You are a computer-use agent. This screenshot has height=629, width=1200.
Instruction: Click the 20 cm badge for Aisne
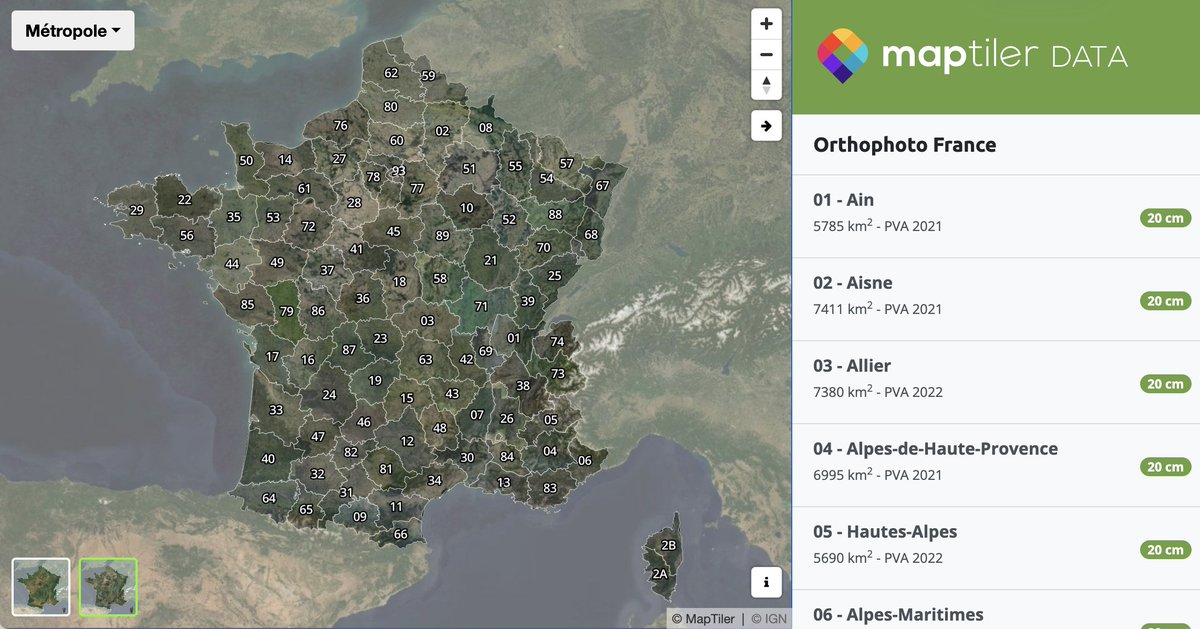1166,301
